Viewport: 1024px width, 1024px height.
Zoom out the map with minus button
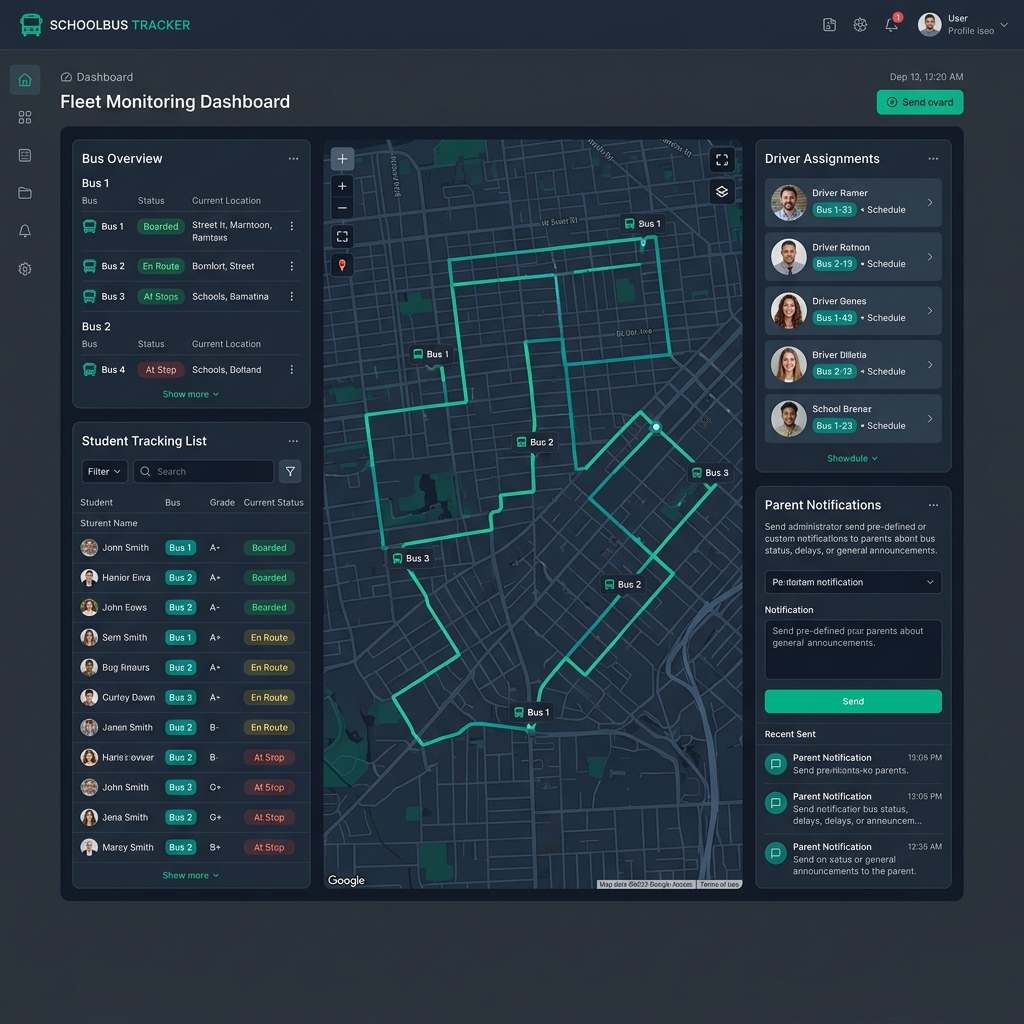pyautogui.click(x=342, y=208)
